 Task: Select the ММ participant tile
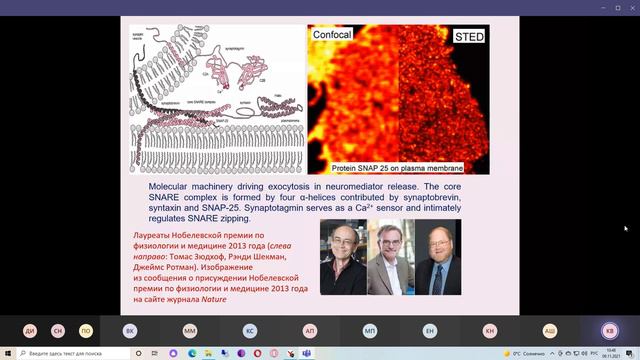coord(190,331)
